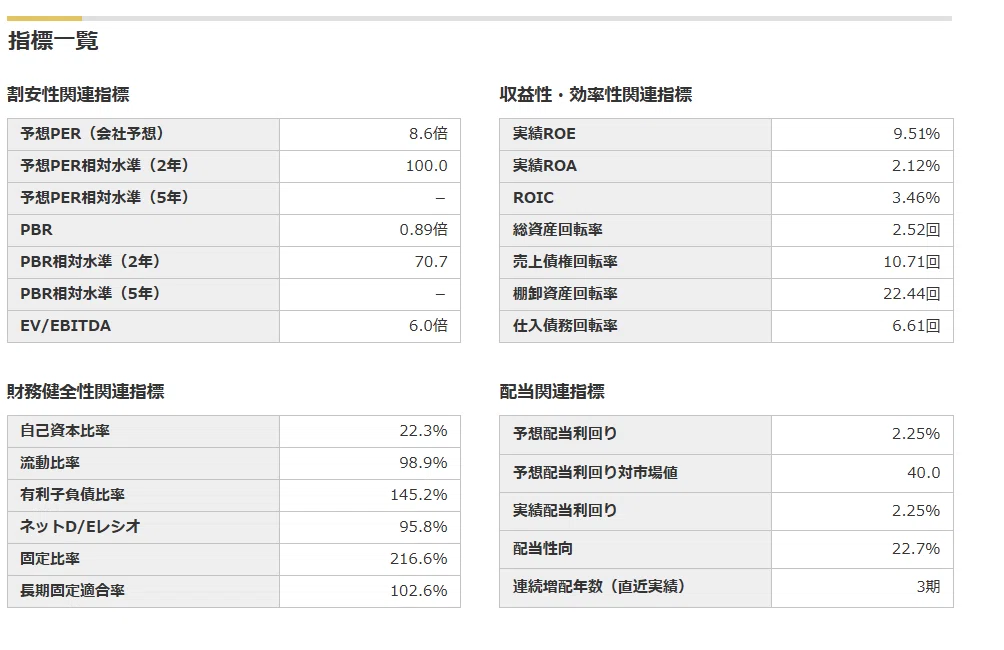Select the 予想配当利回り label

[565, 434]
